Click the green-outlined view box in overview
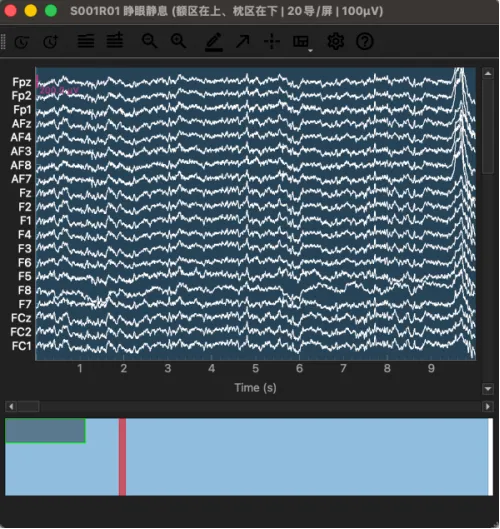This screenshot has width=500, height=529. (x=45, y=430)
